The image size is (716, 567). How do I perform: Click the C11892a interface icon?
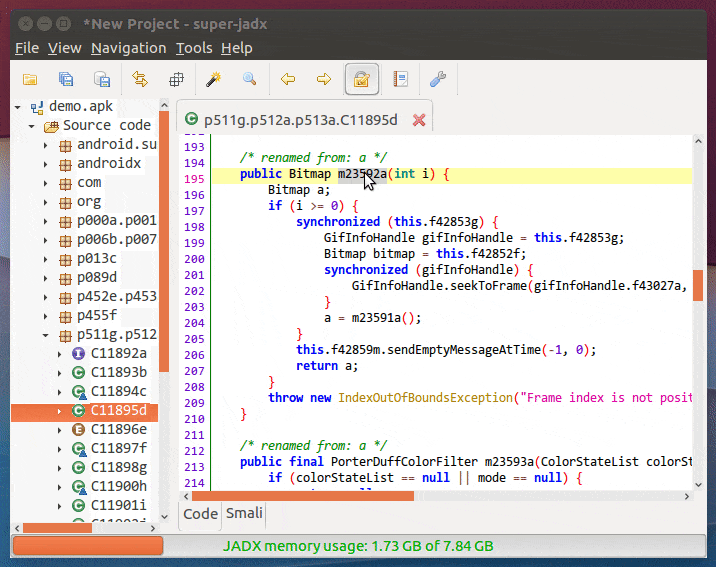click(x=79, y=354)
